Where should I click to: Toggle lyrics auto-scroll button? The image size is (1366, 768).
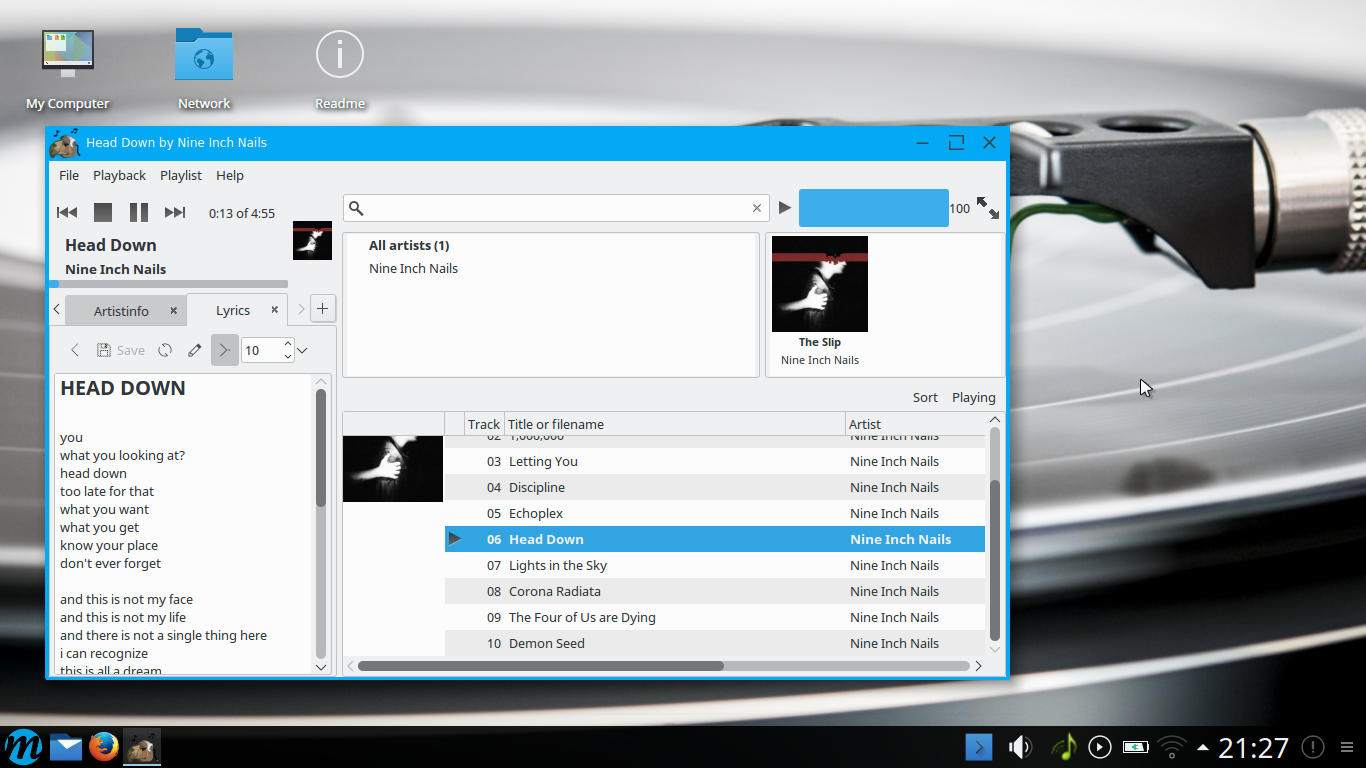tap(225, 350)
